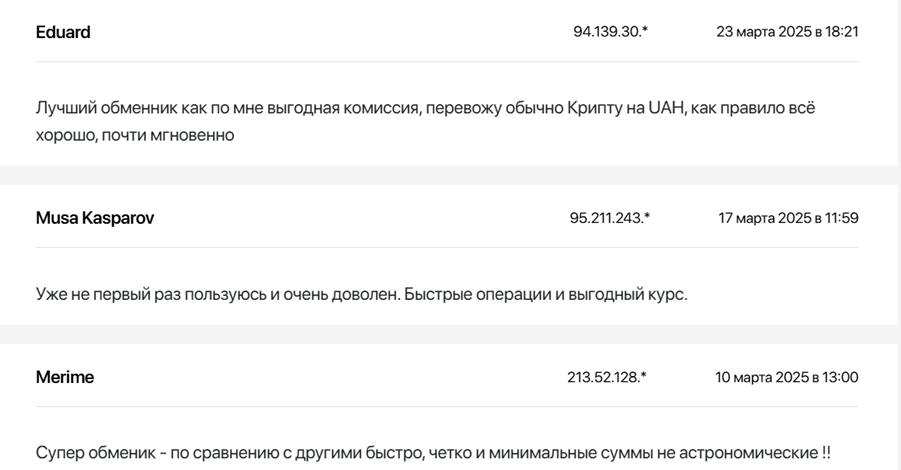901x470 pixels.
Task: Click the date 17 марта 2025 в 11:59
Action: click(787, 218)
